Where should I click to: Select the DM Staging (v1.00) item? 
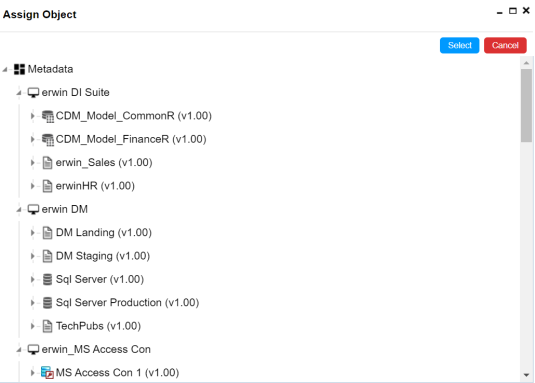coord(103,256)
